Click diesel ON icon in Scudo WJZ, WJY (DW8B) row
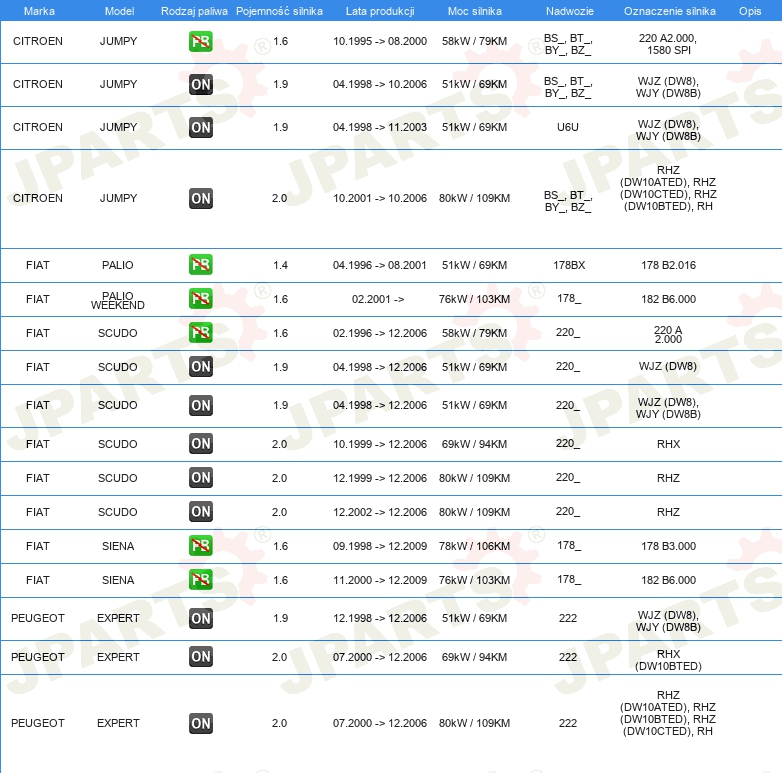This screenshot has width=782, height=773. 201,405
